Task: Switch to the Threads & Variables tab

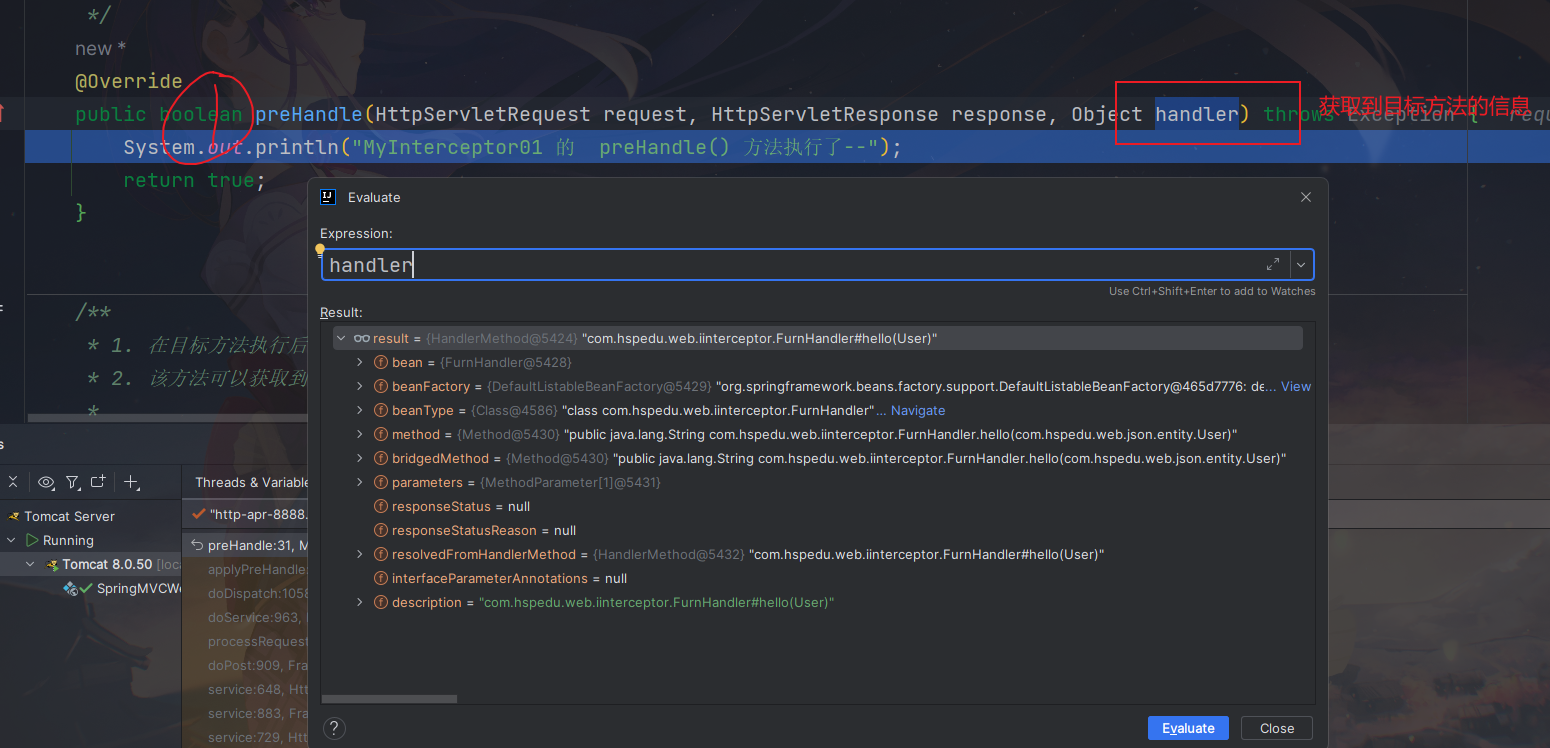Action: click(251, 482)
